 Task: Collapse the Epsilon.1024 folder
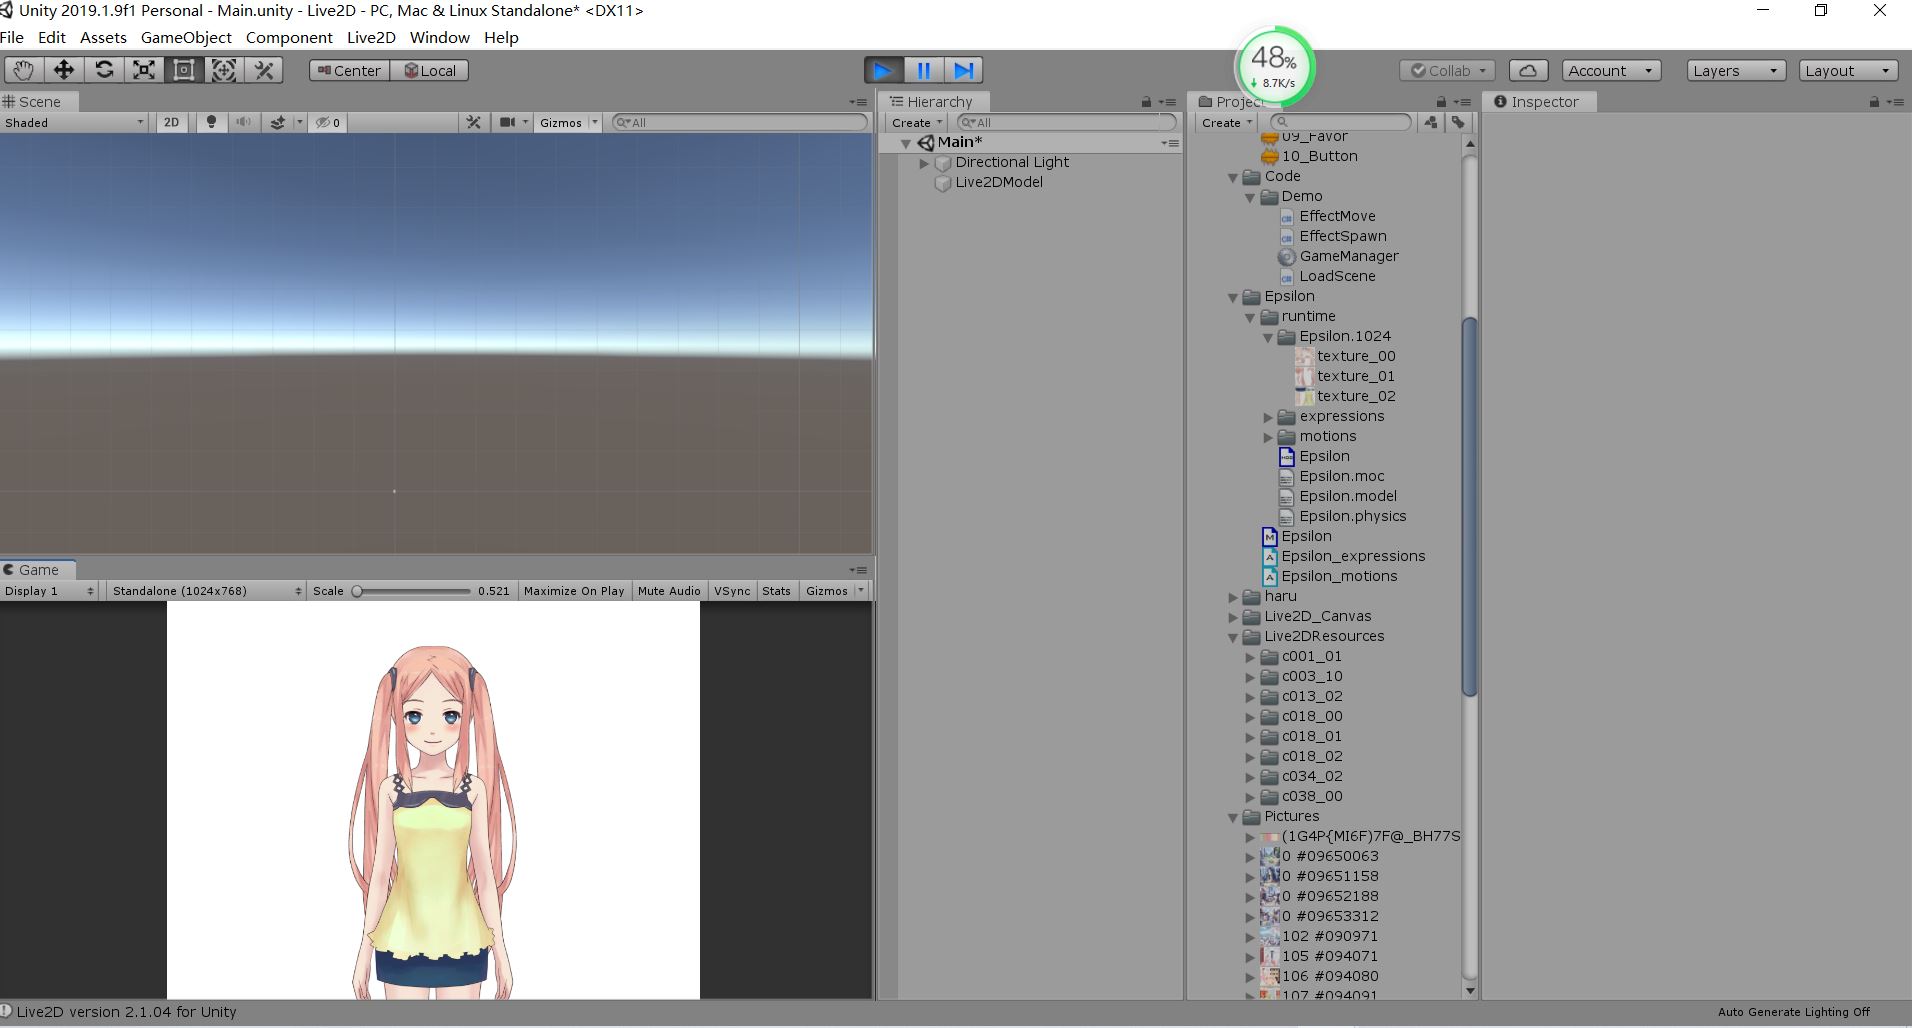(1268, 337)
